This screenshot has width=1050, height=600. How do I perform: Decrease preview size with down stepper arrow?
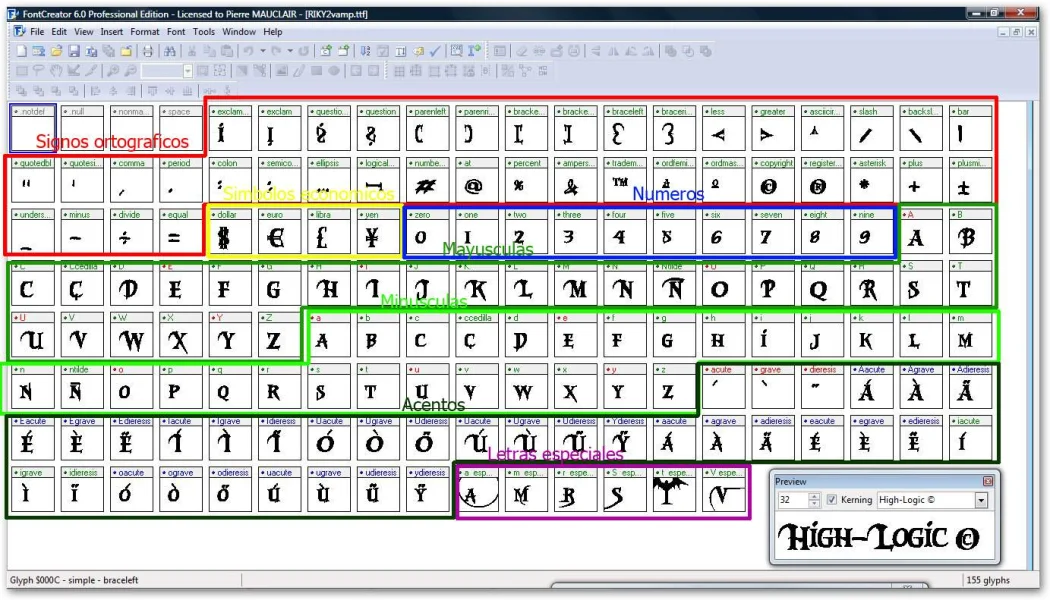(814, 504)
